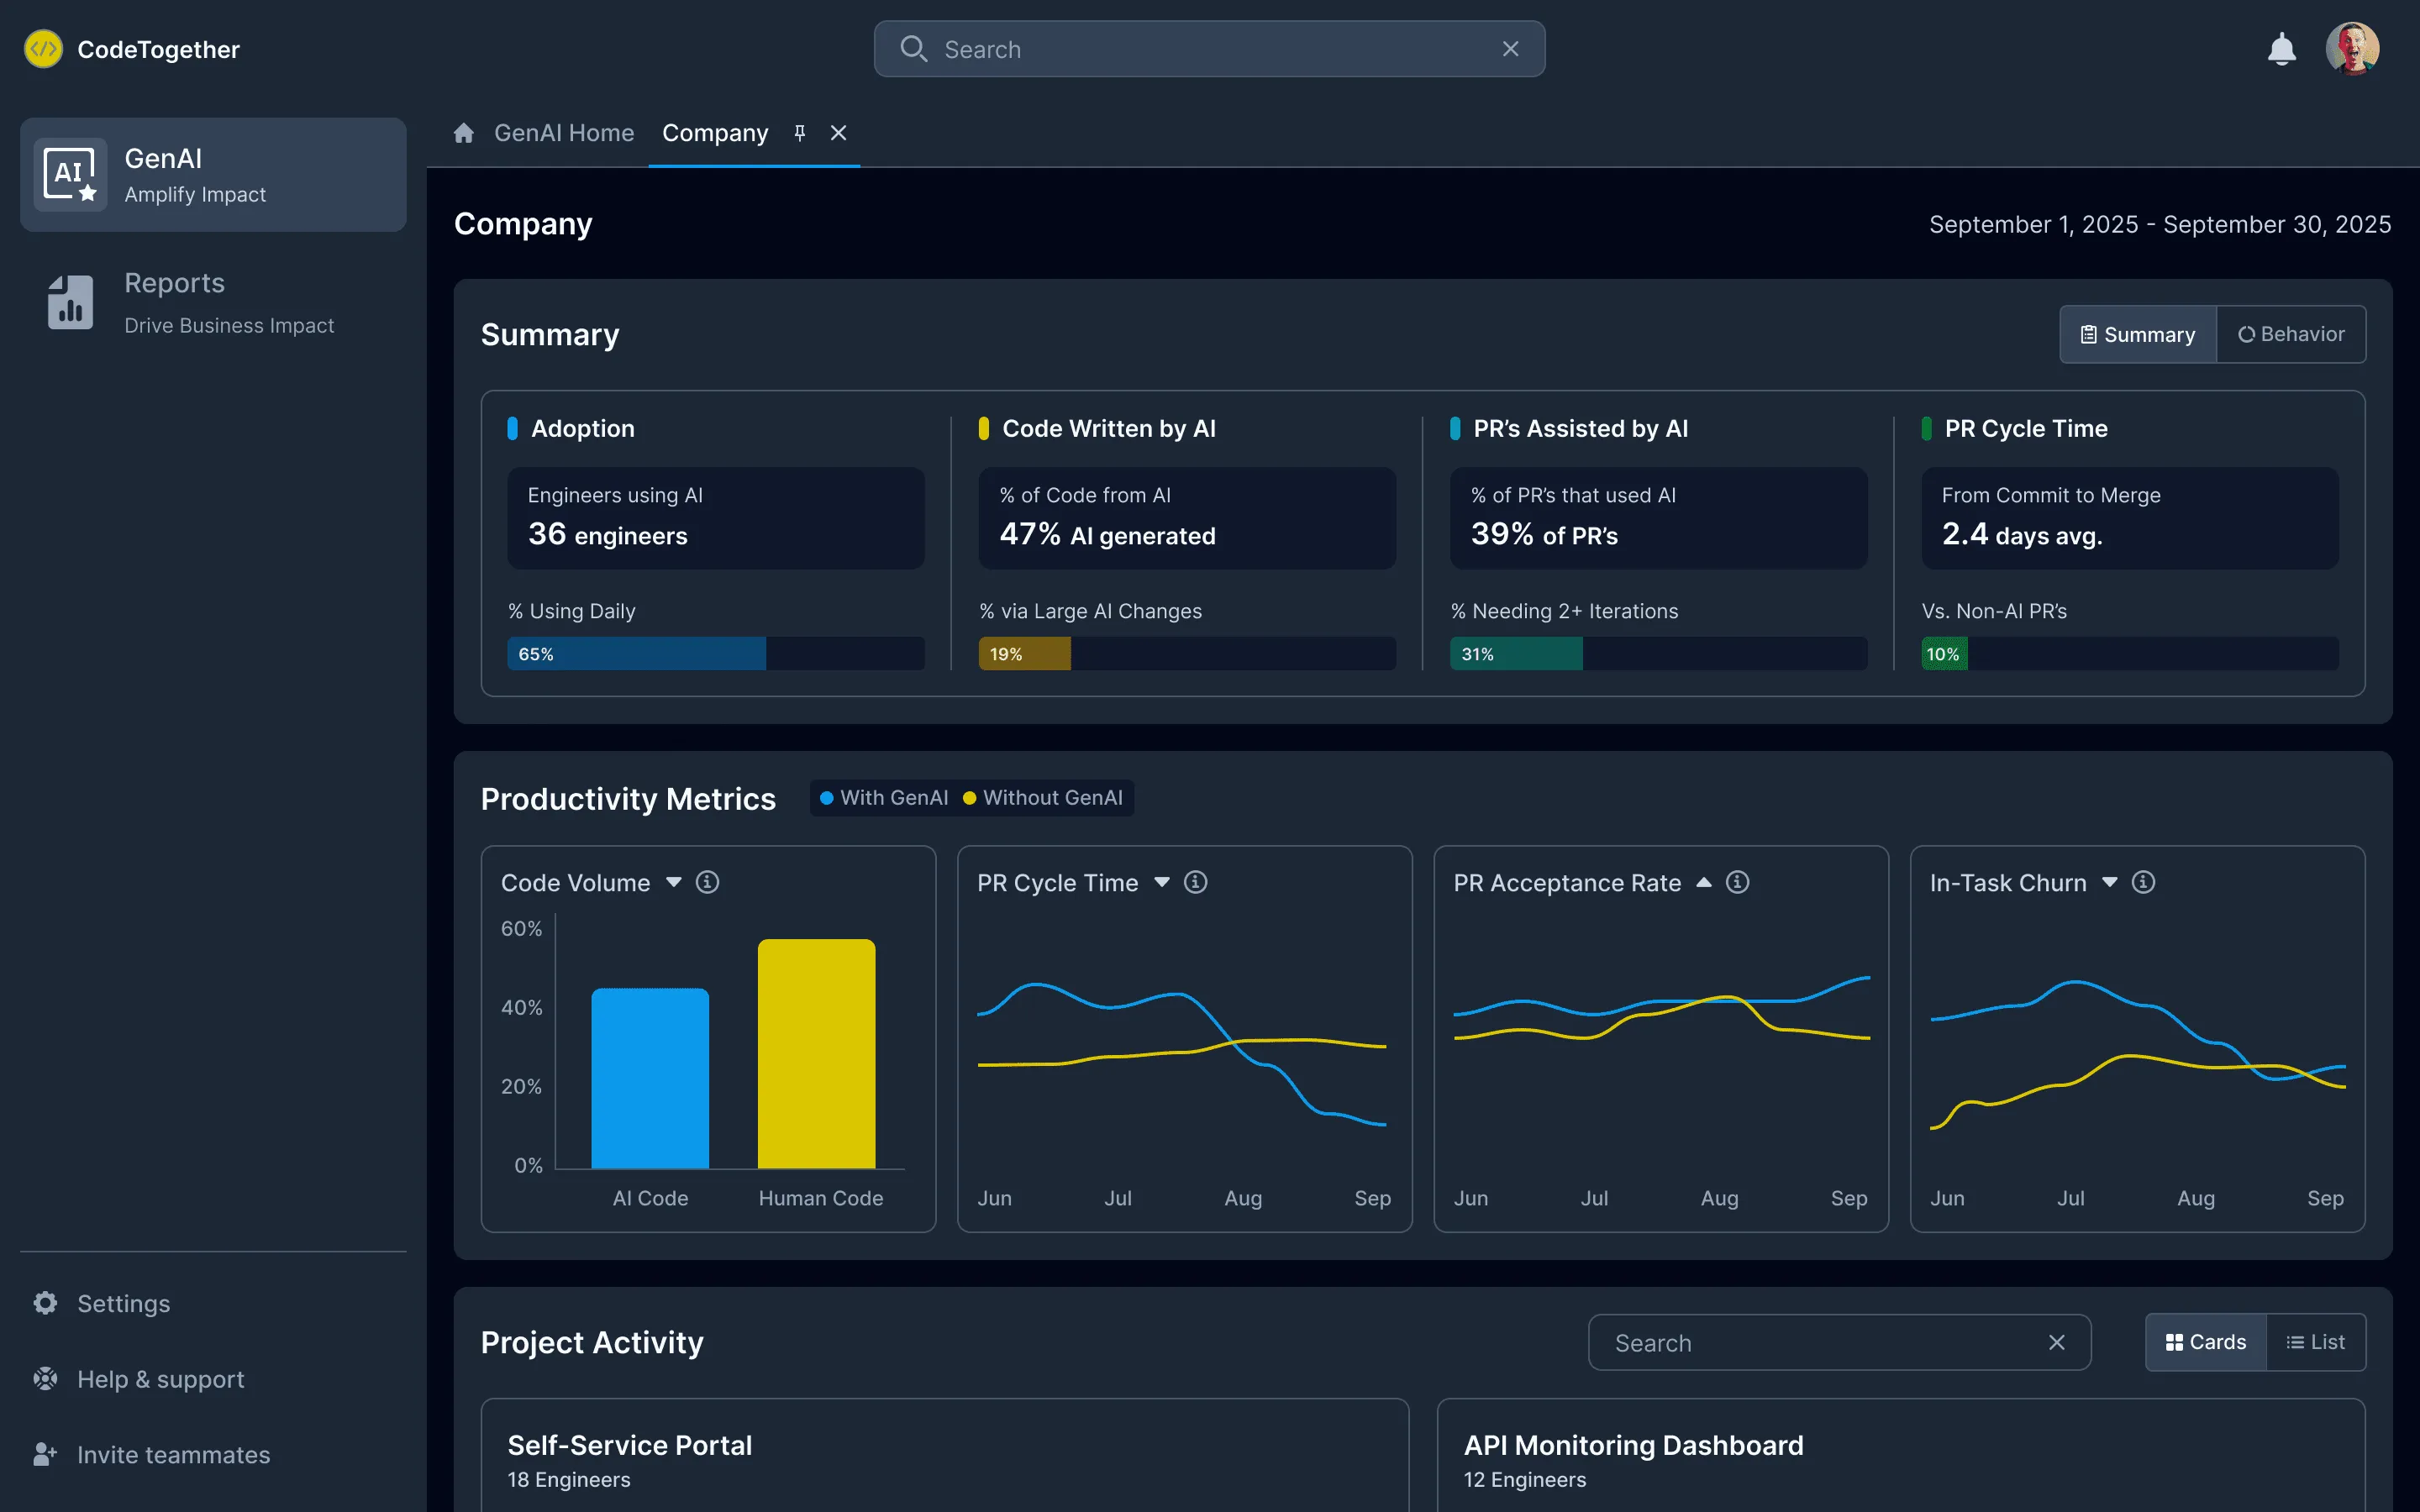2420x1512 pixels.
Task: Click the 65% Using Daily progress bar
Action: (715, 654)
